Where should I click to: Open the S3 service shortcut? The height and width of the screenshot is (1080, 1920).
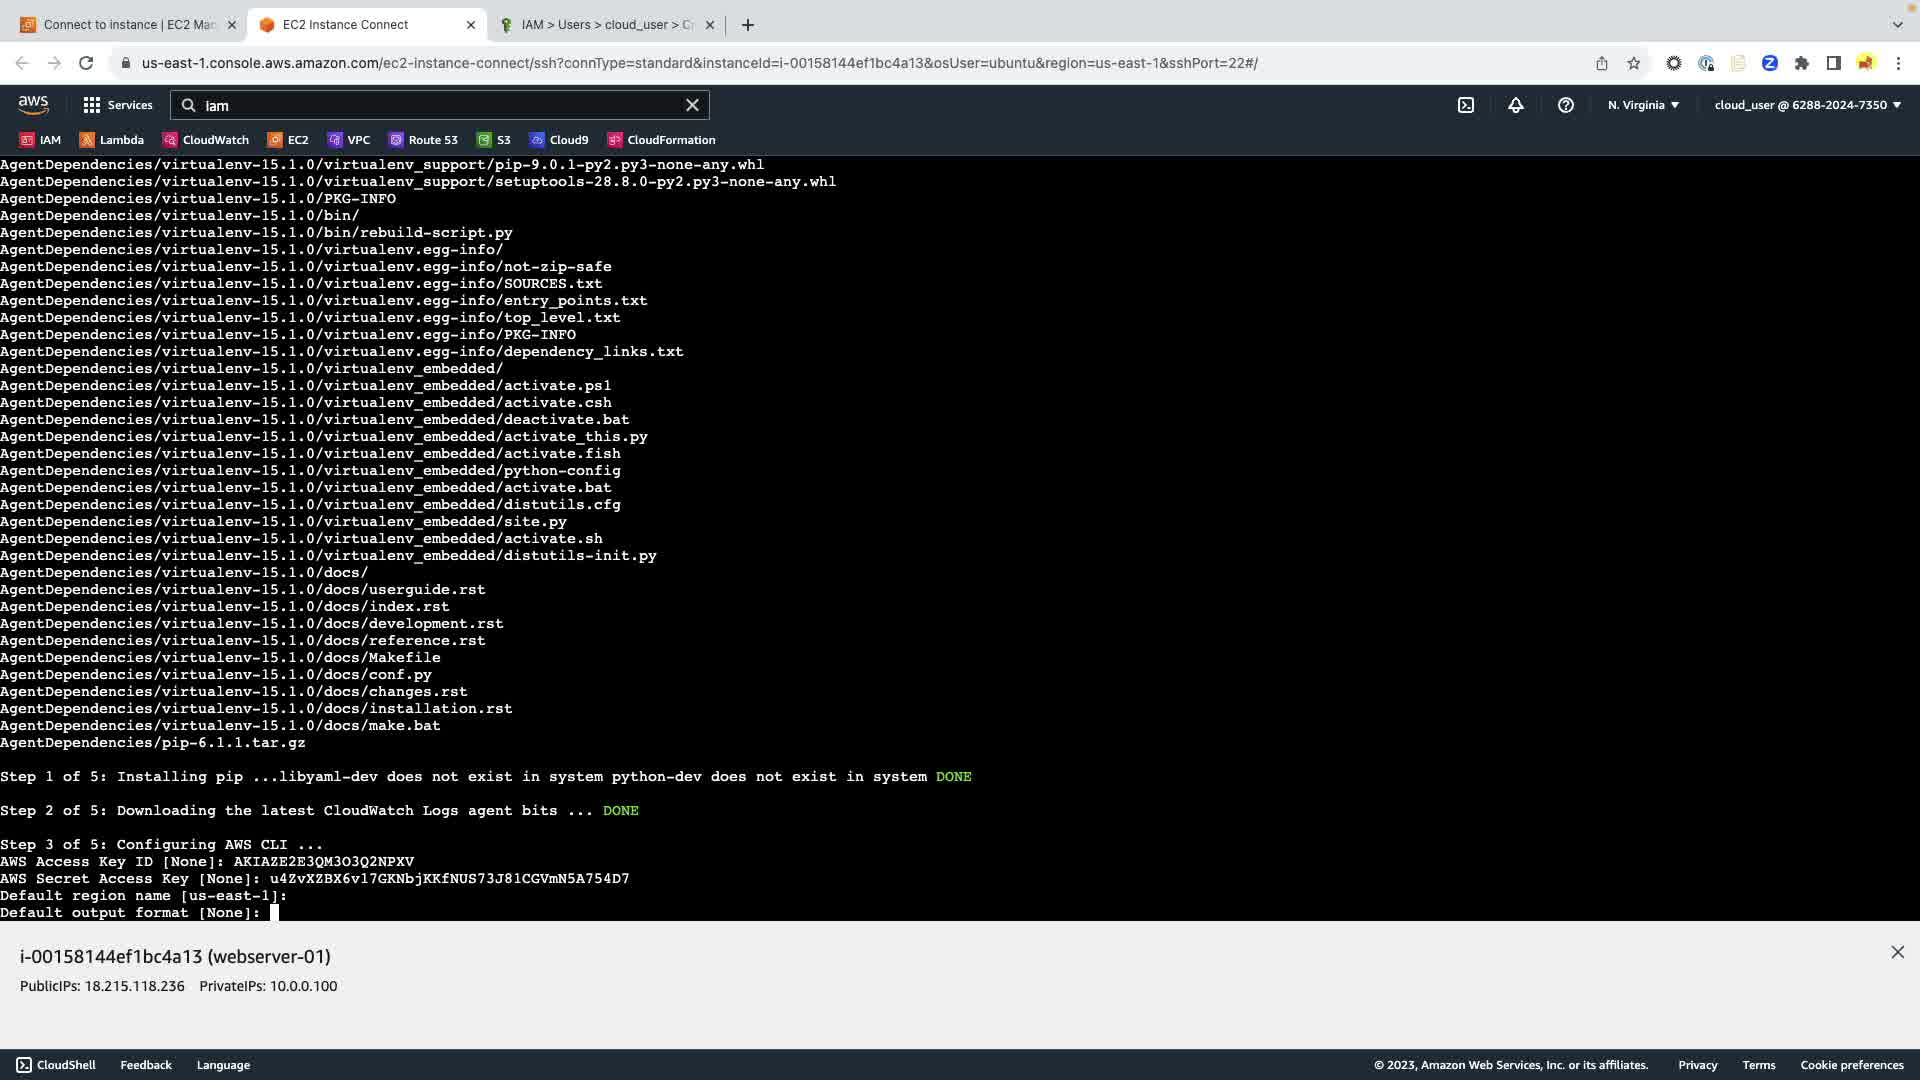pyautogui.click(x=494, y=140)
